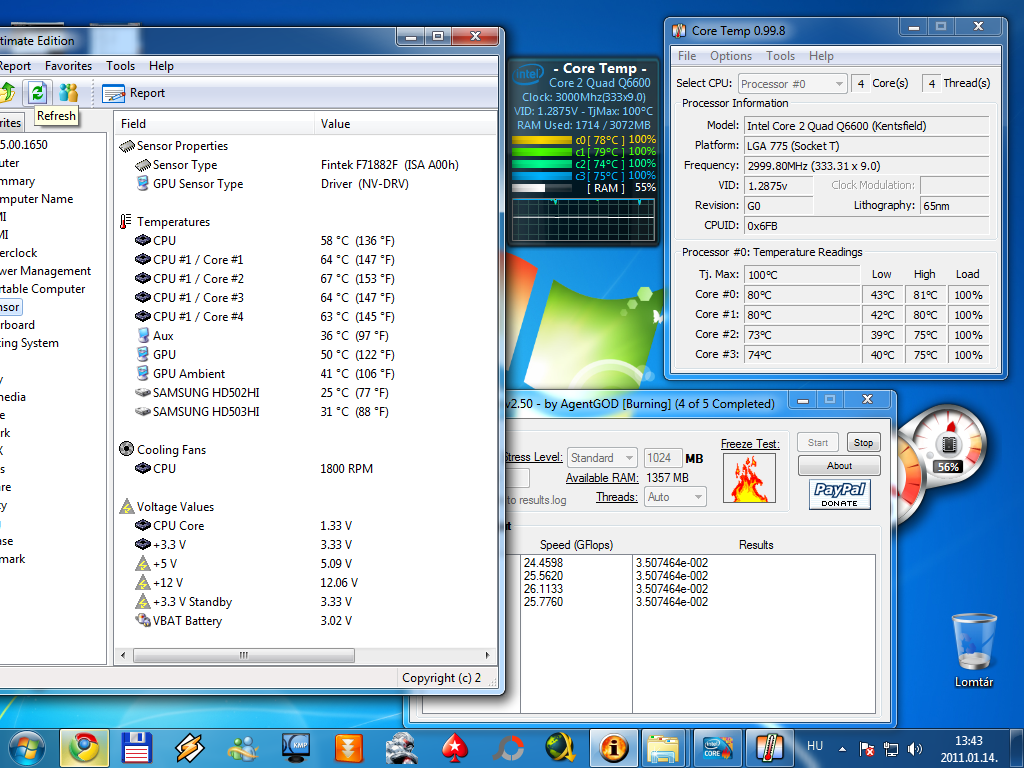This screenshot has width=1024, height=768.
Task: Open Windows Live Messenger from taskbar
Action: [x=243, y=748]
